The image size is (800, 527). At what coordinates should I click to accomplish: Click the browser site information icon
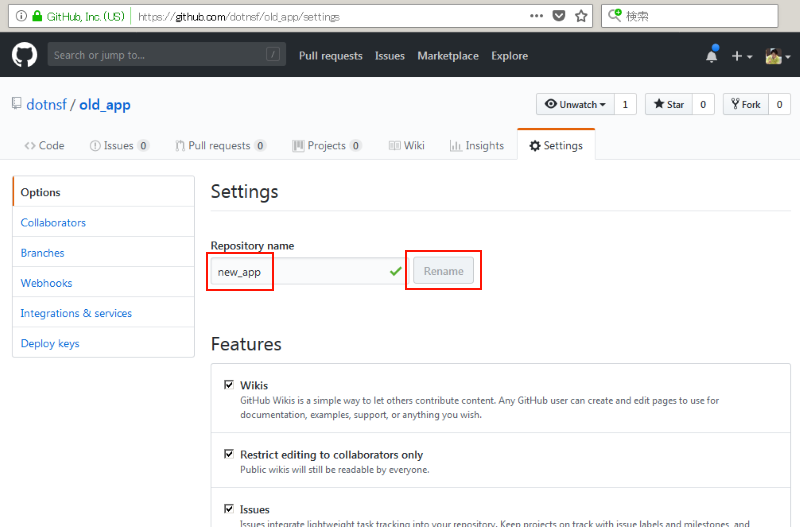pos(21,16)
